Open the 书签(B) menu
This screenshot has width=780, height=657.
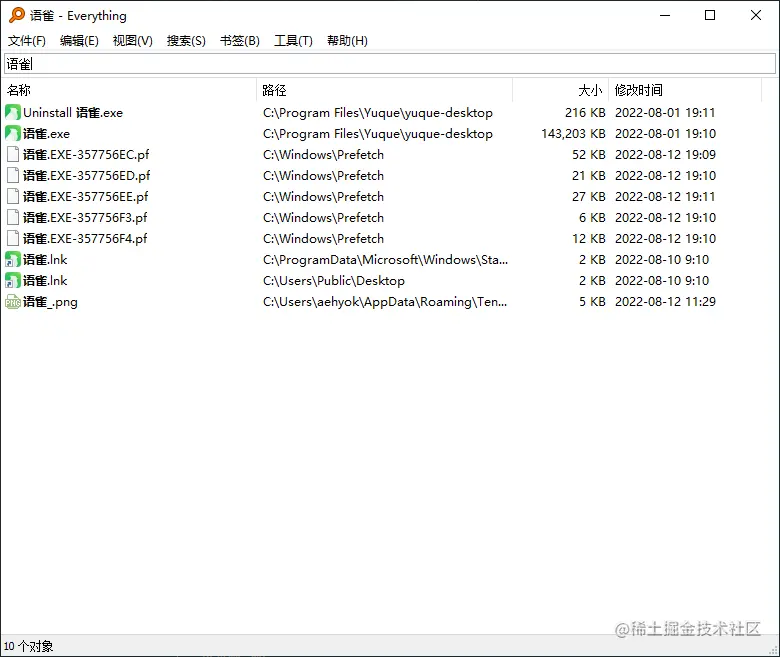[x=240, y=41]
